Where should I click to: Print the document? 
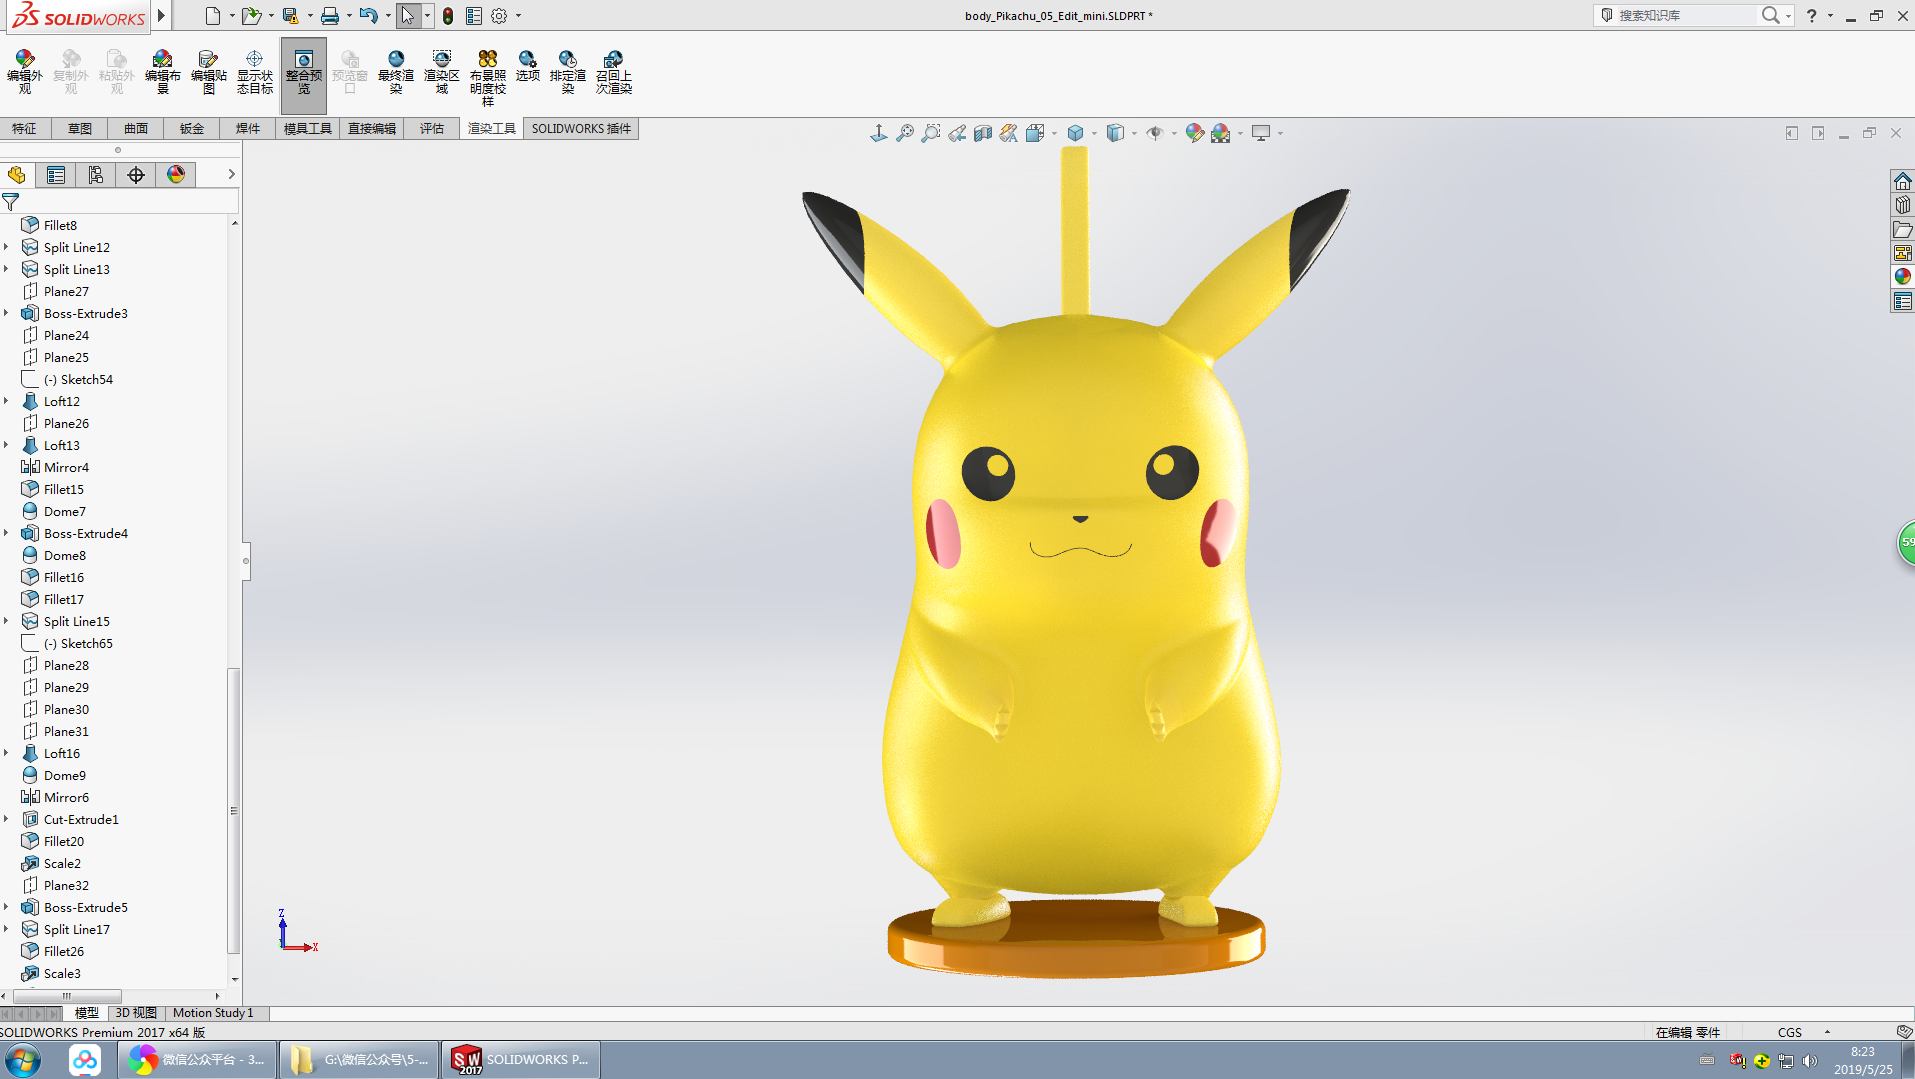(x=330, y=16)
